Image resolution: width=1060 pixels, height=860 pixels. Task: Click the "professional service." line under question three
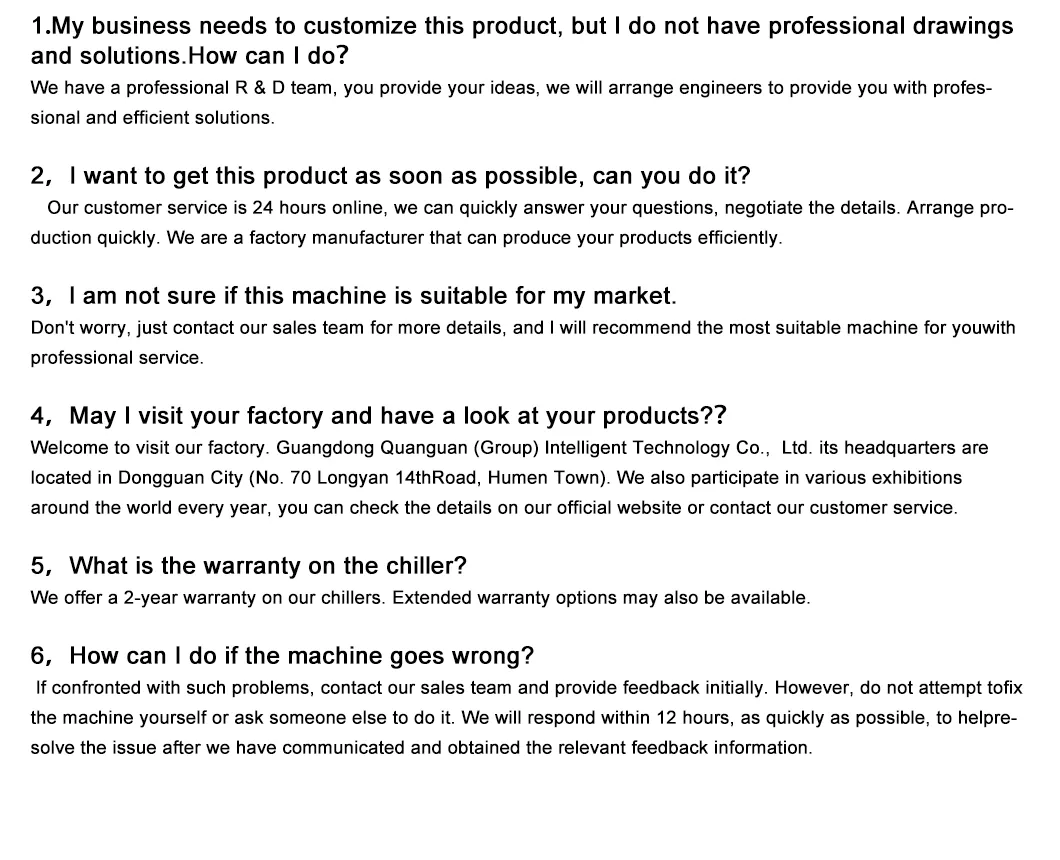117,358
